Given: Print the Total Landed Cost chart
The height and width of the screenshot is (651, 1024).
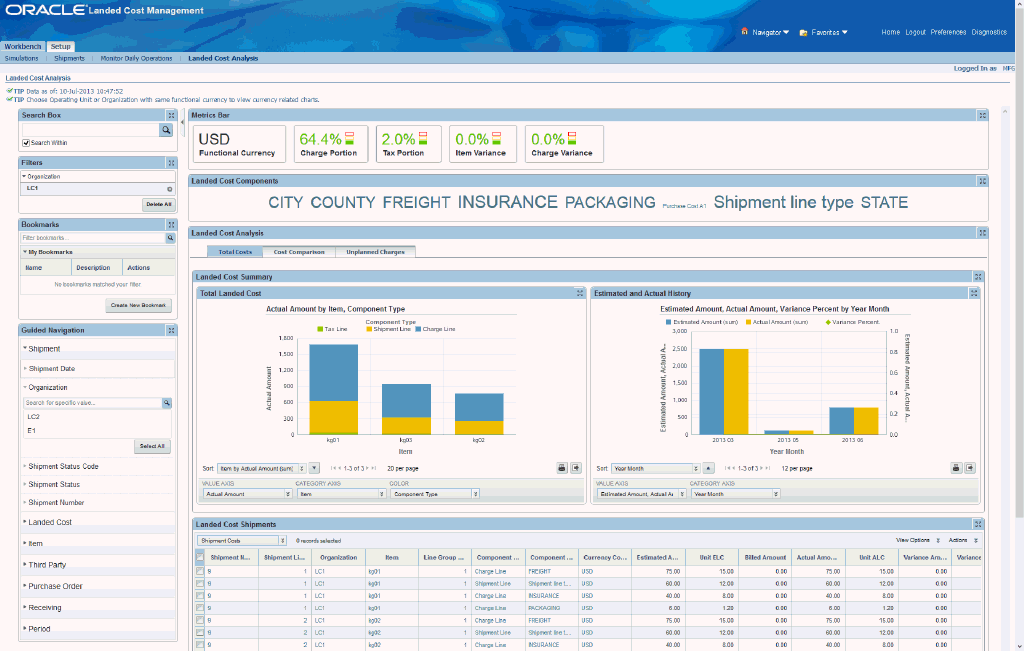Looking at the screenshot, I should pyautogui.click(x=562, y=468).
